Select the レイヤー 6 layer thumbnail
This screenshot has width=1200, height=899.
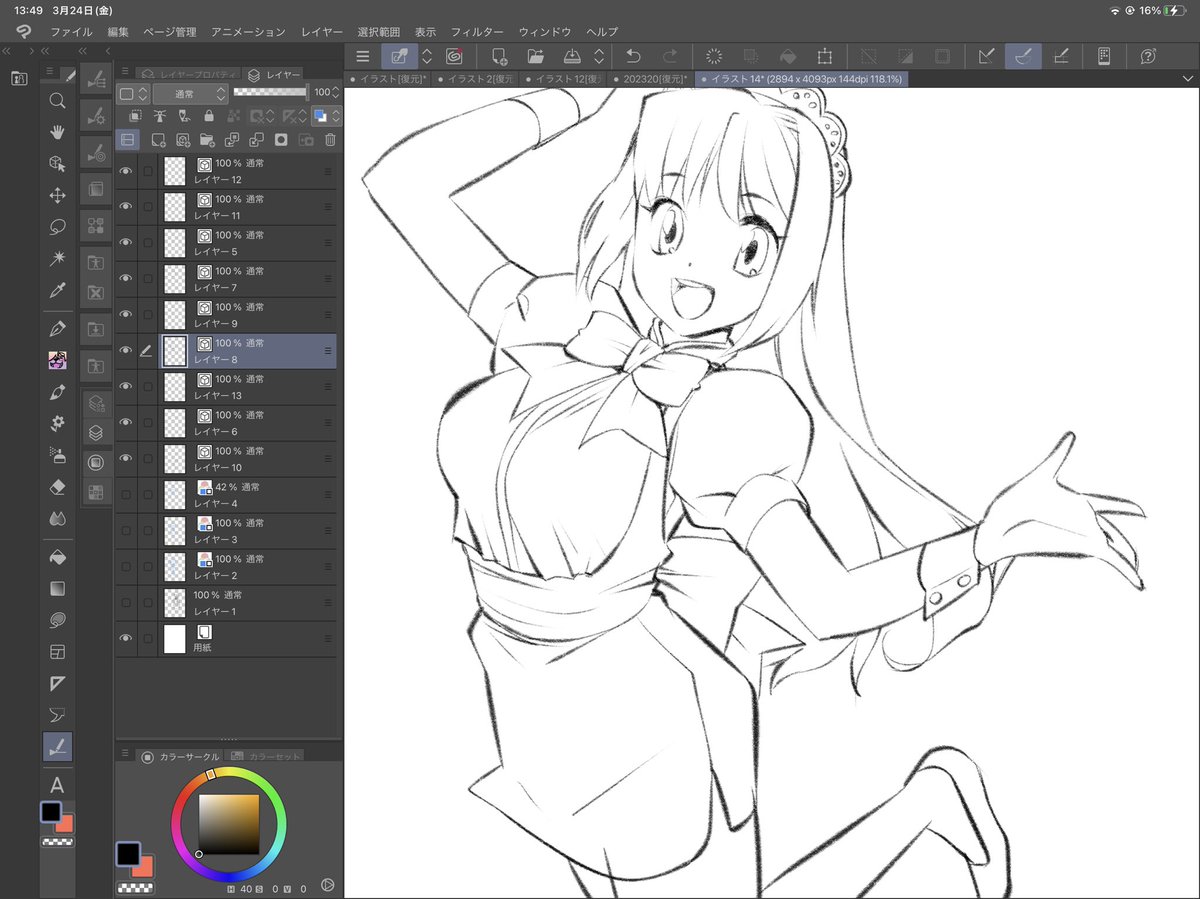(175, 423)
